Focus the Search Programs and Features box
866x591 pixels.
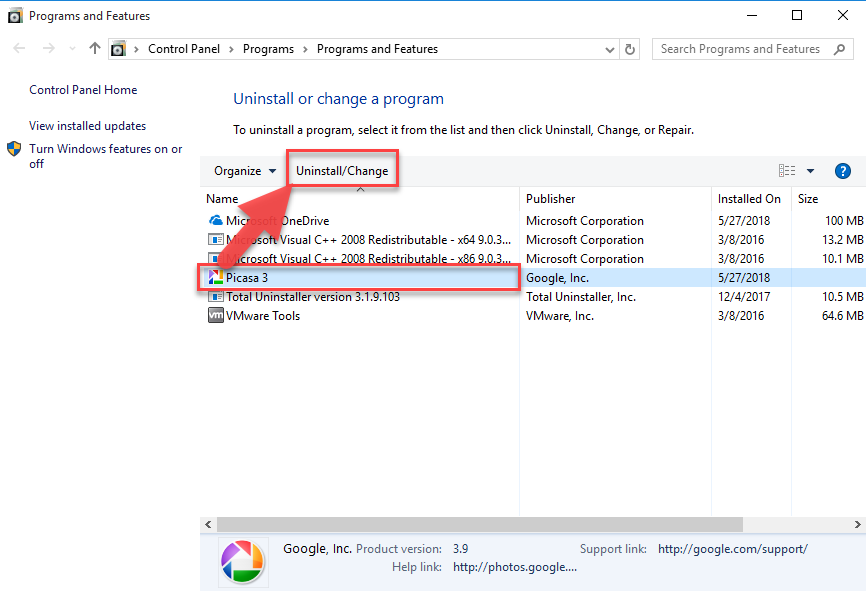coord(753,49)
